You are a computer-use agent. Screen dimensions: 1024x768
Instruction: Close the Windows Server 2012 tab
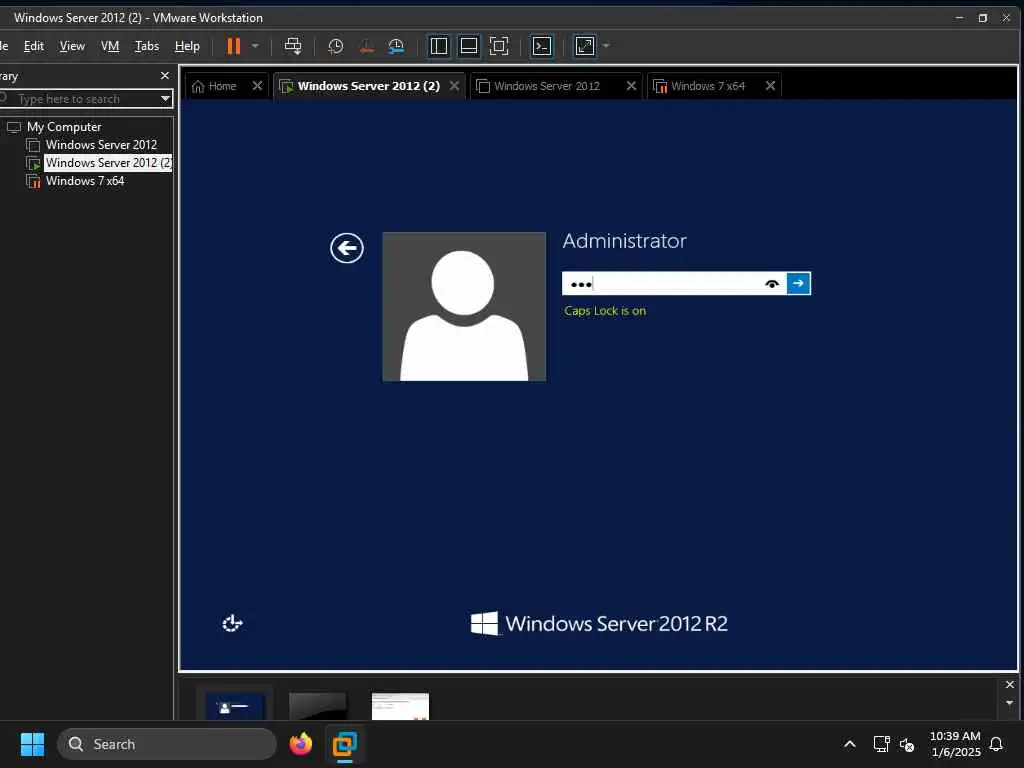point(631,86)
